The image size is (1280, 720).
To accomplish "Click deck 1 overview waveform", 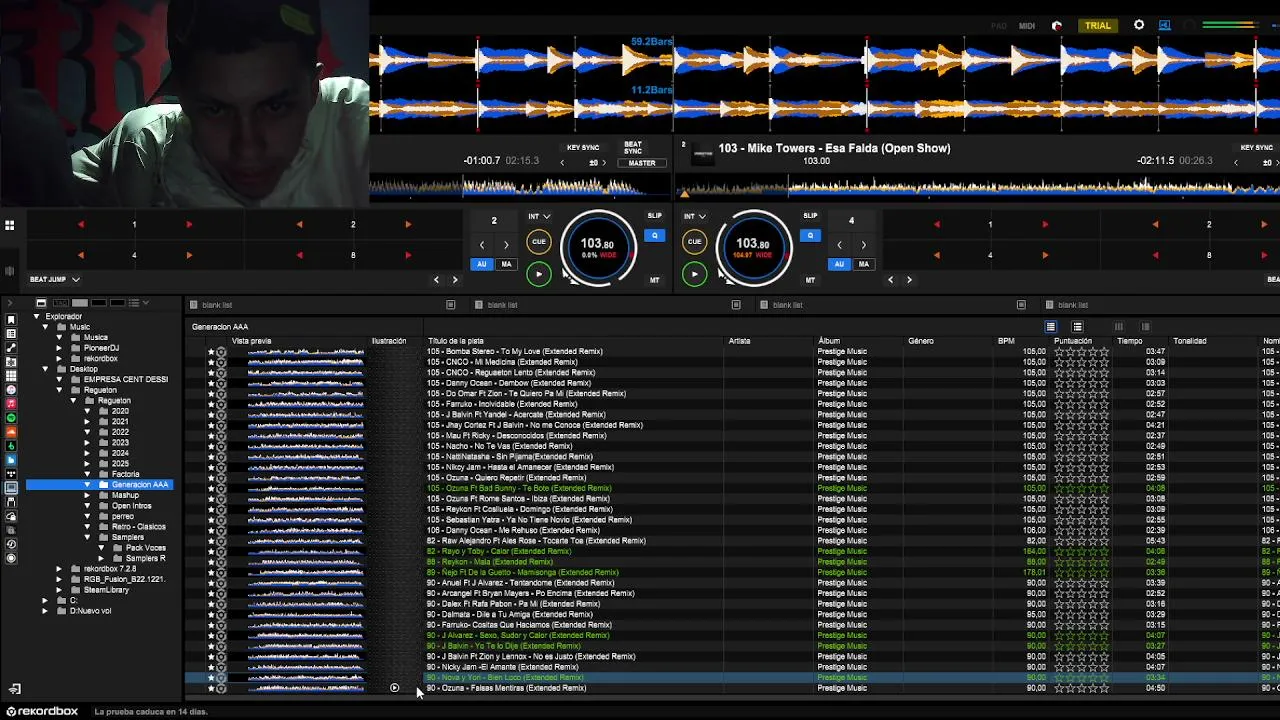I will click(x=520, y=186).
